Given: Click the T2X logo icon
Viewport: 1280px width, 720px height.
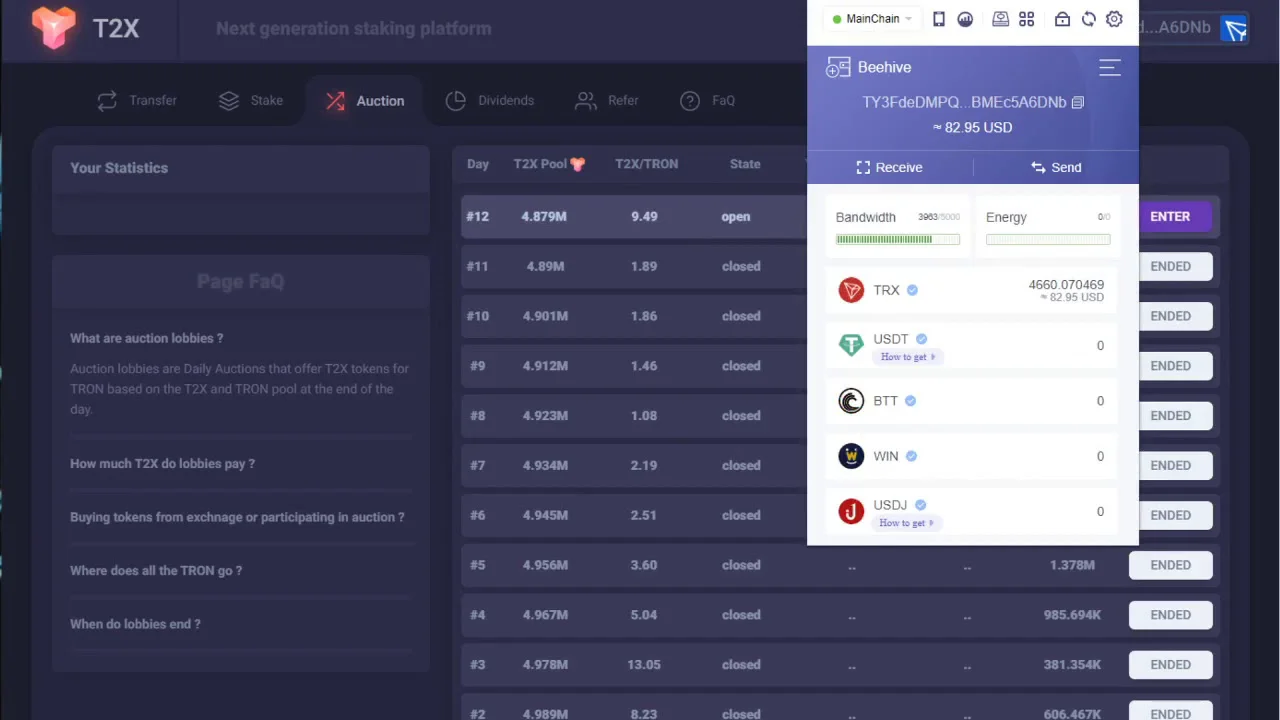Looking at the screenshot, I should [x=54, y=28].
